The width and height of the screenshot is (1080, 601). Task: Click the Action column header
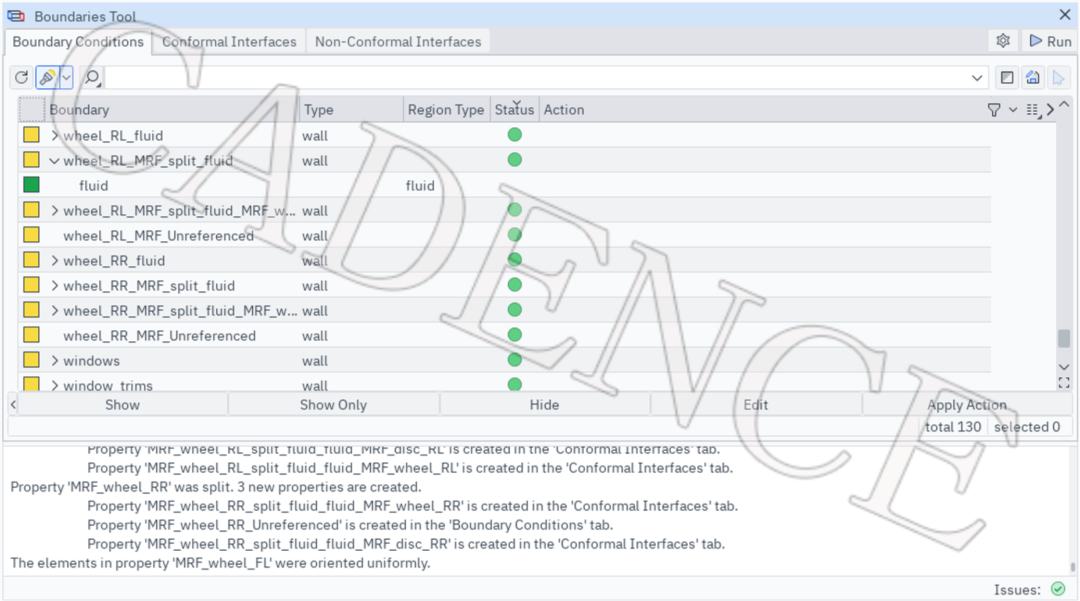pyautogui.click(x=563, y=109)
